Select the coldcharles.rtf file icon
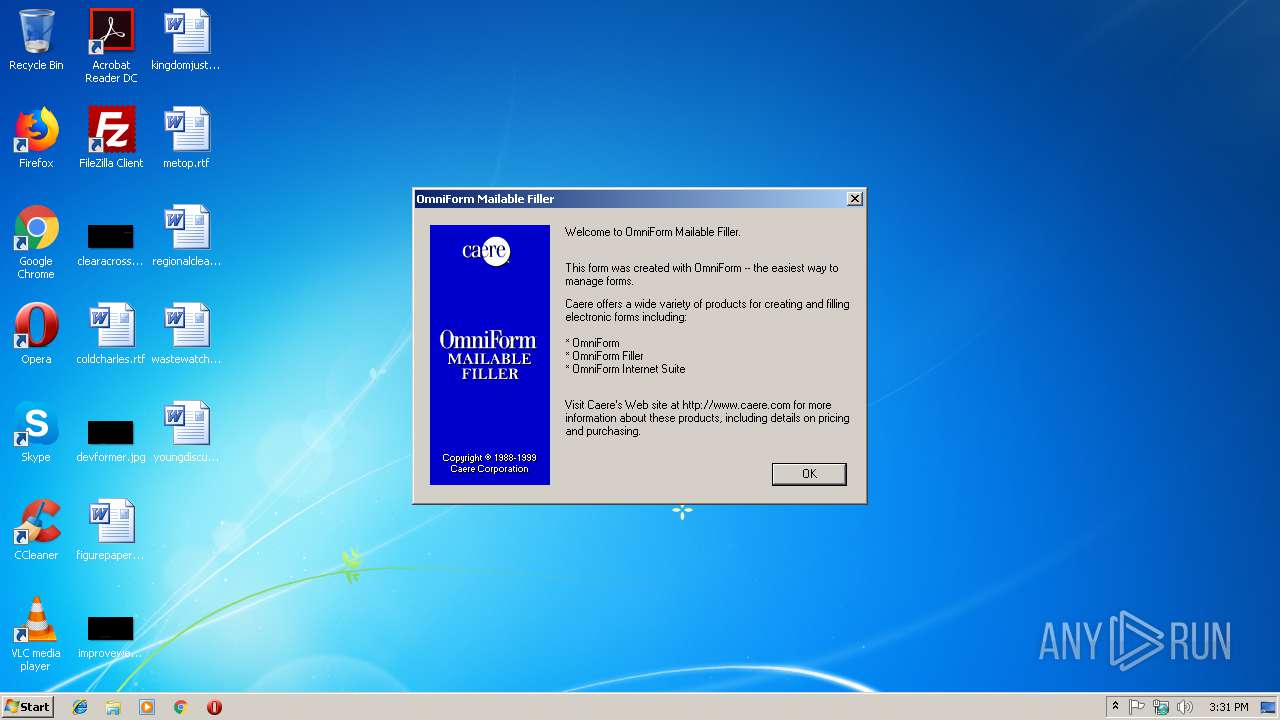Screen dimensions: 1280x720 pyautogui.click(x=111, y=334)
